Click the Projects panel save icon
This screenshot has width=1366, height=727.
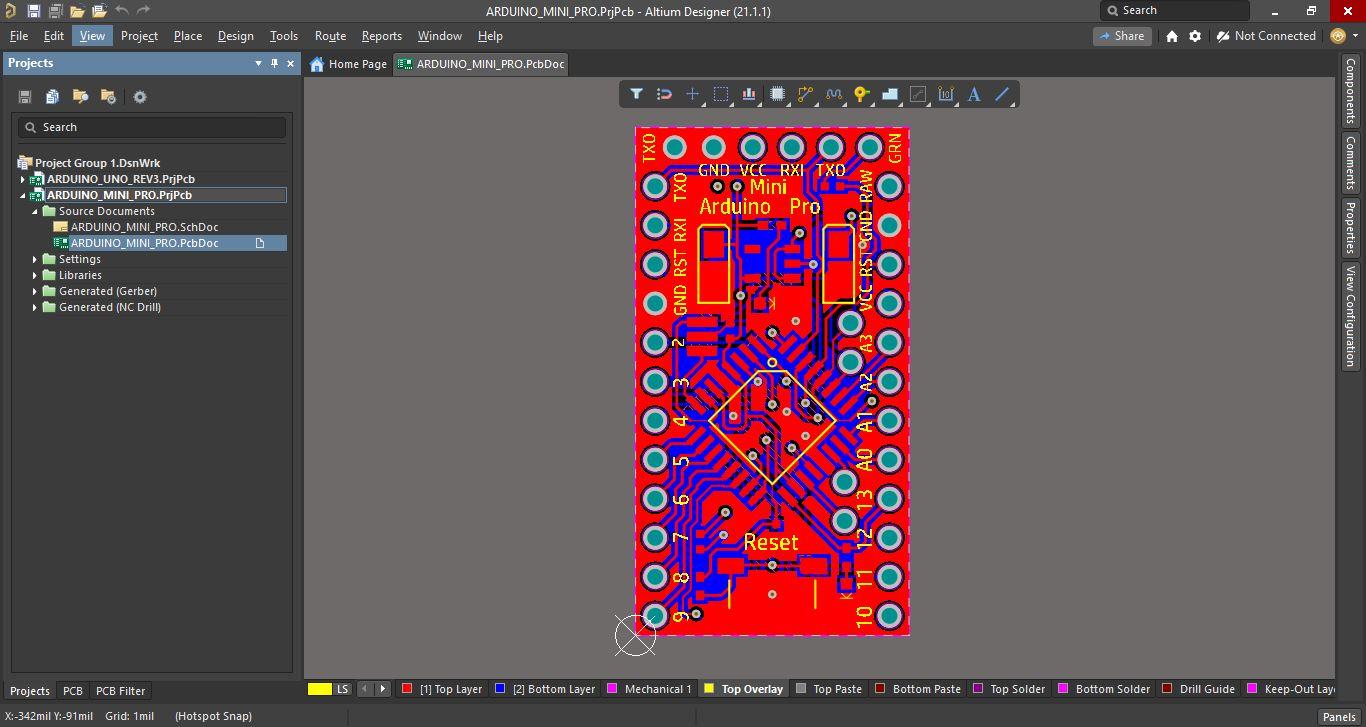coord(25,97)
